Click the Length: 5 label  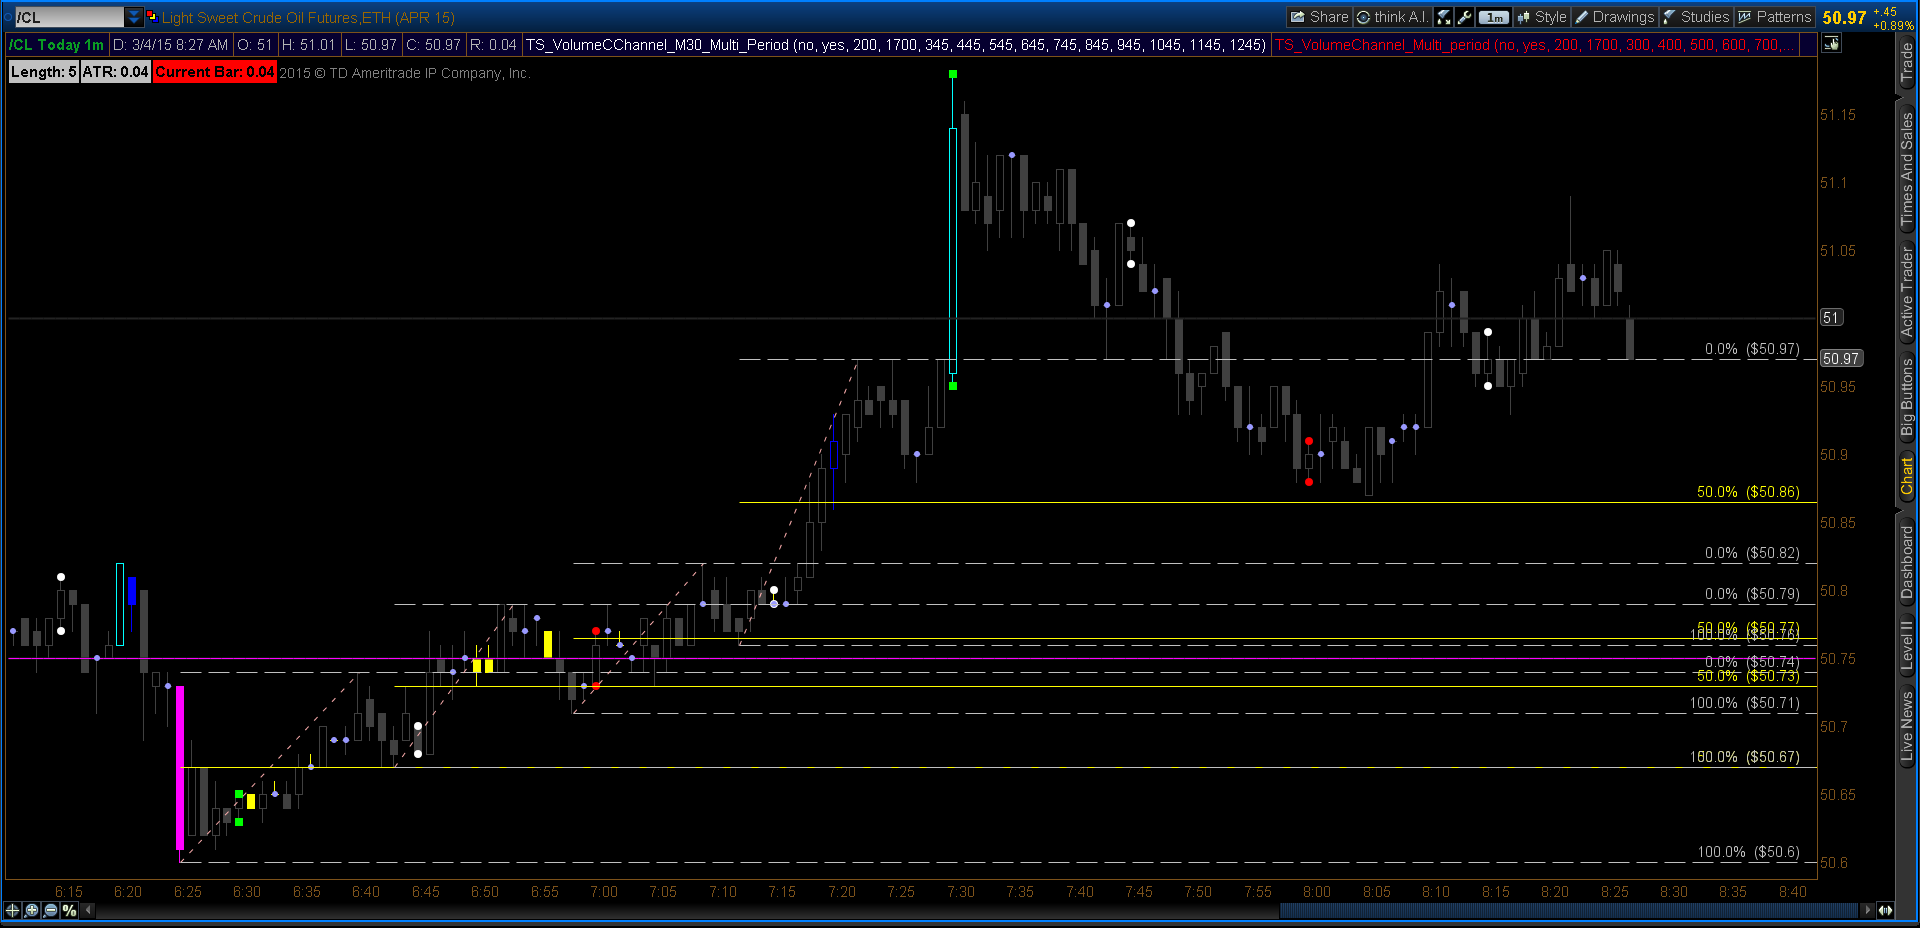pyautogui.click(x=43, y=72)
